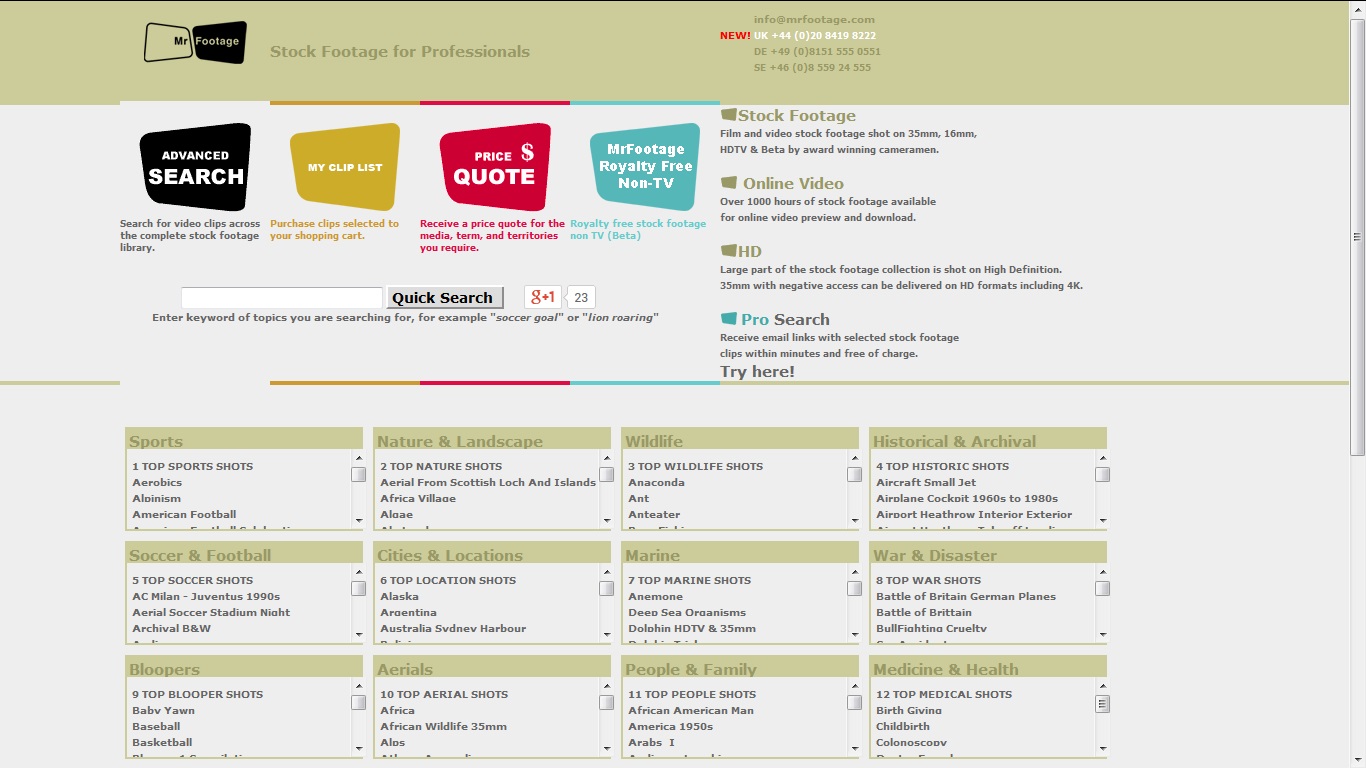Screen dimensions: 1366x768
Task: Select "American Football" in the Sports list
Action: [x=184, y=514]
